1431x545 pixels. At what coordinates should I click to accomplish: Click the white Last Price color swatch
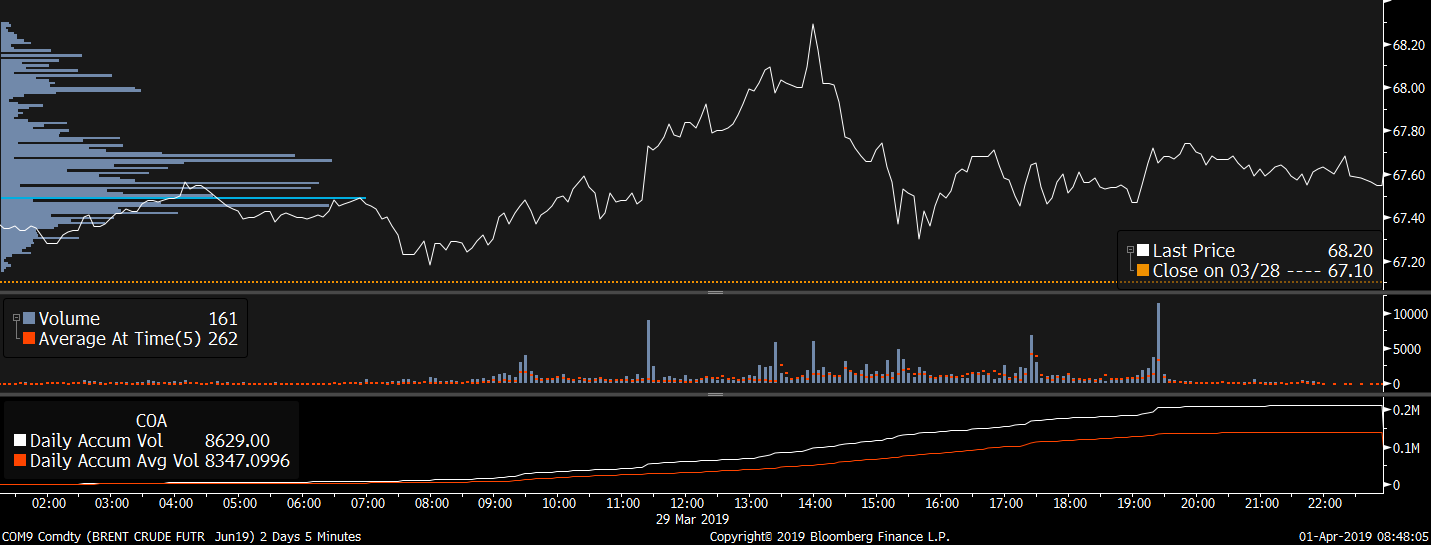click(x=1143, y=251)
